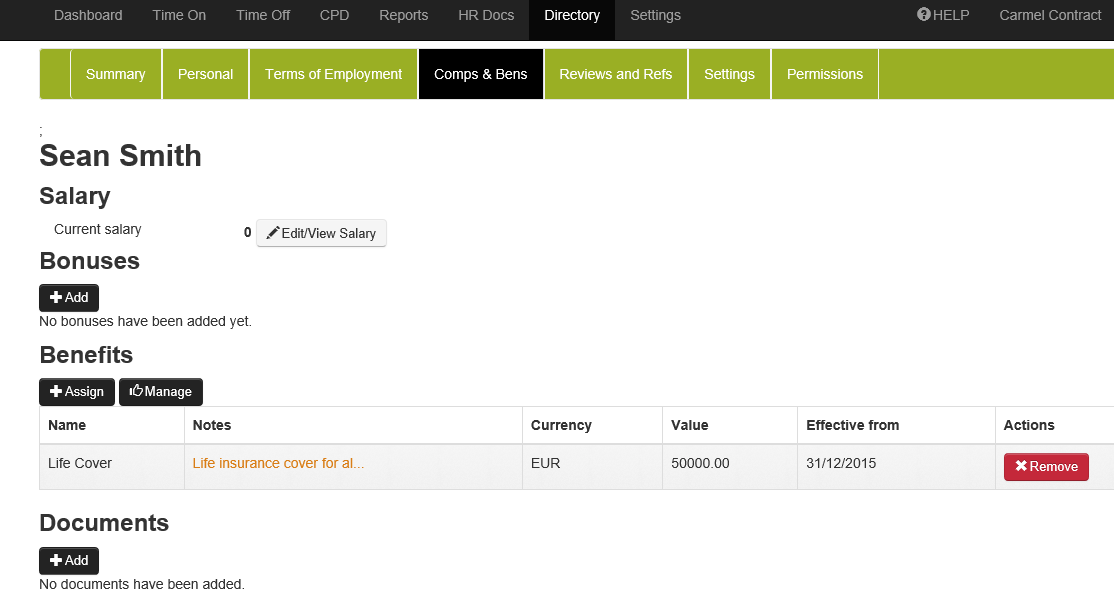This screenshot has height=596, width=1114.
Task: Open Reports from the top navigation
Action: coord(403,15)
